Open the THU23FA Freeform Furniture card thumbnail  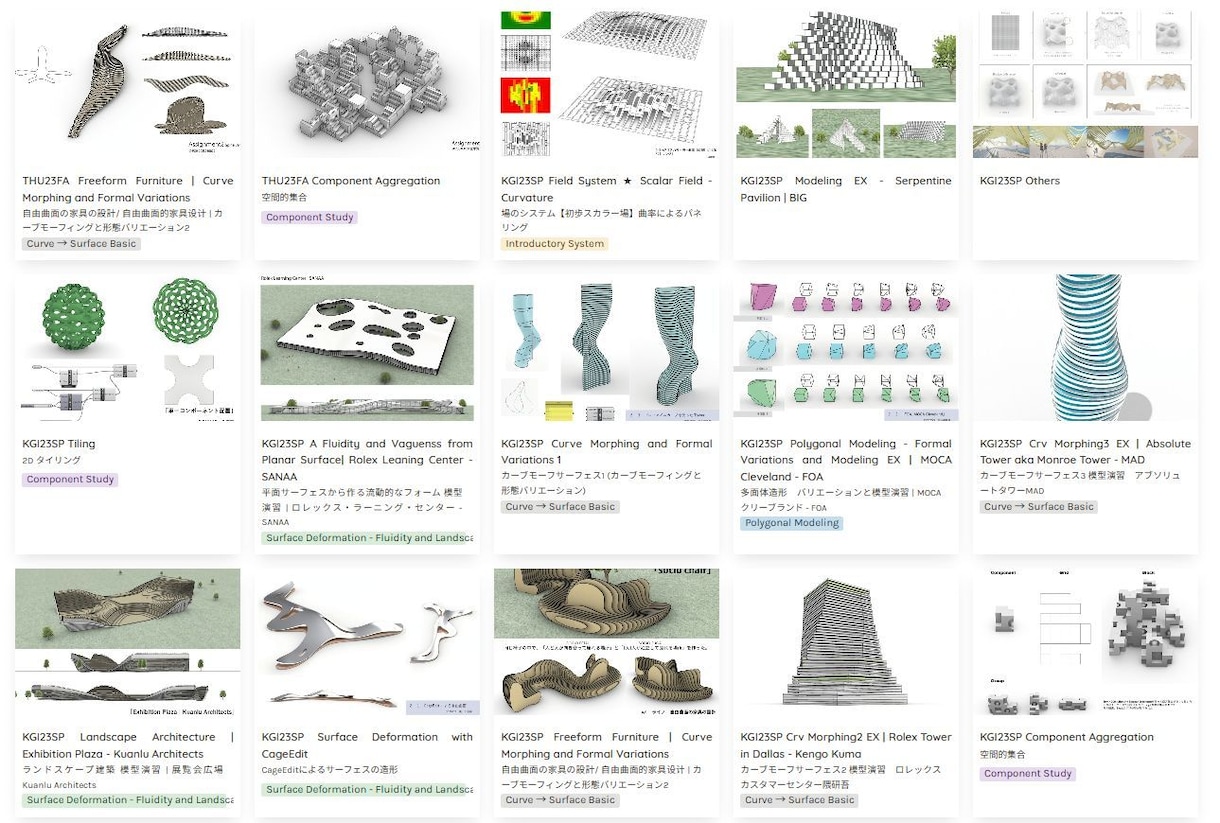pos(127,87)
